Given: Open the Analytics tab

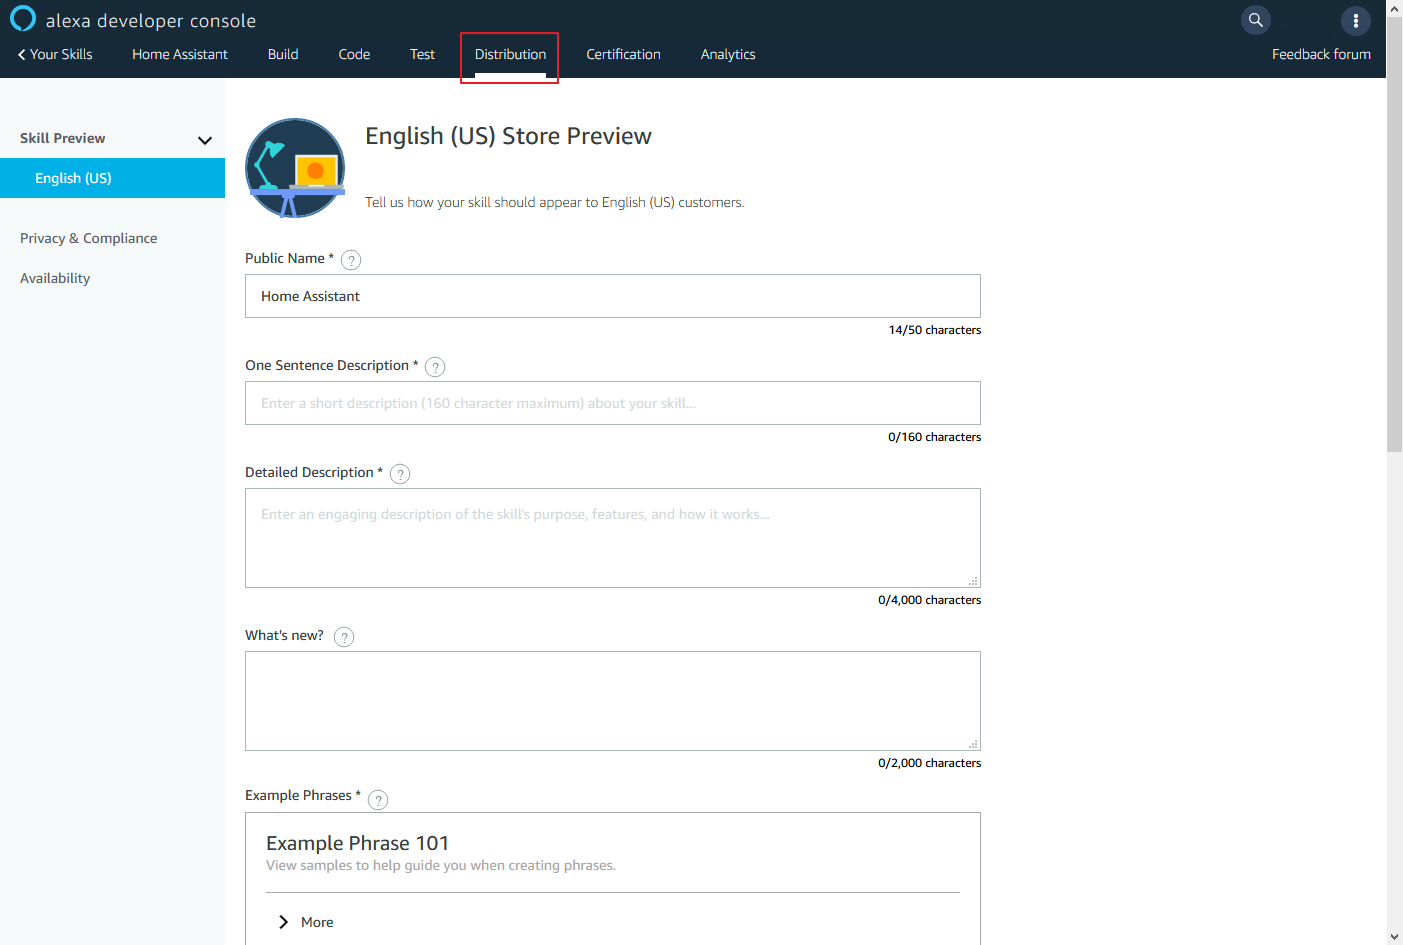Looking at the screenshot, I should (x=728, y=54).
